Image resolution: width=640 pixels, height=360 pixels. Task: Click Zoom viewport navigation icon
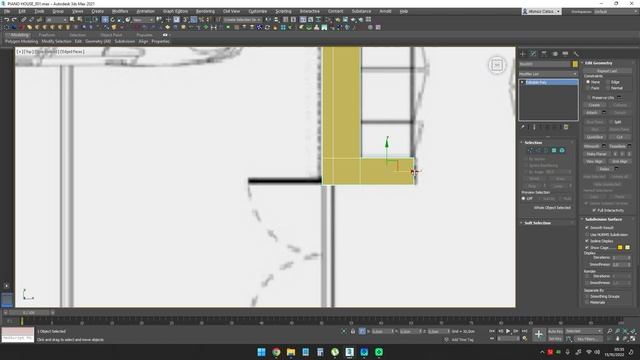pyautogui.click(x=609, y=331)
